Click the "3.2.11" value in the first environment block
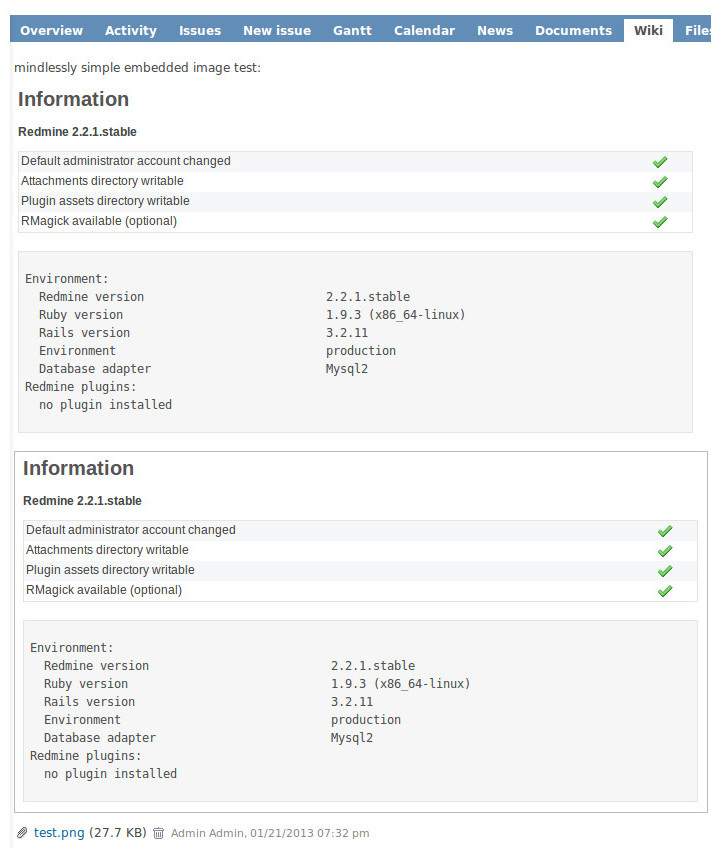This screenshot has width=712, height=851. [347, 333]
